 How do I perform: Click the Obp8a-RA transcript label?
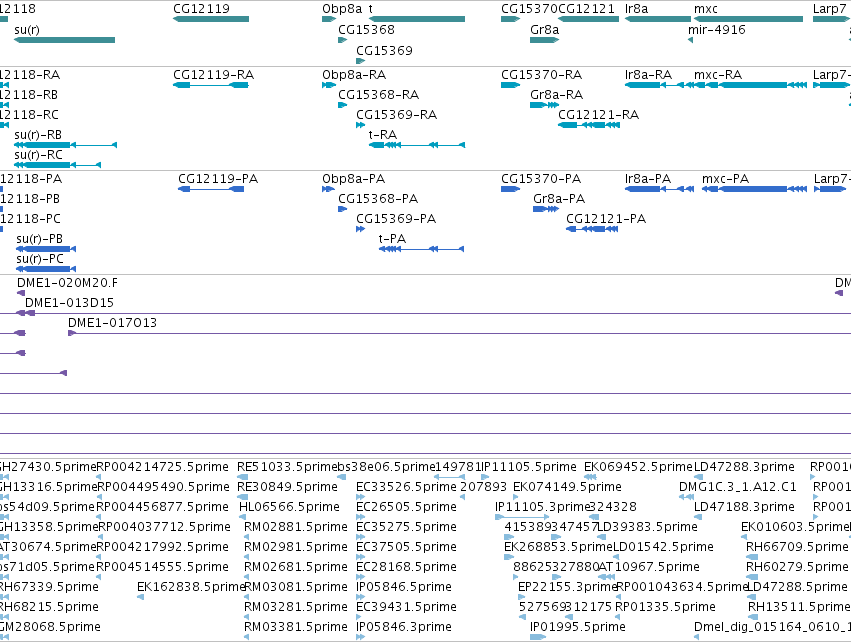354,75
